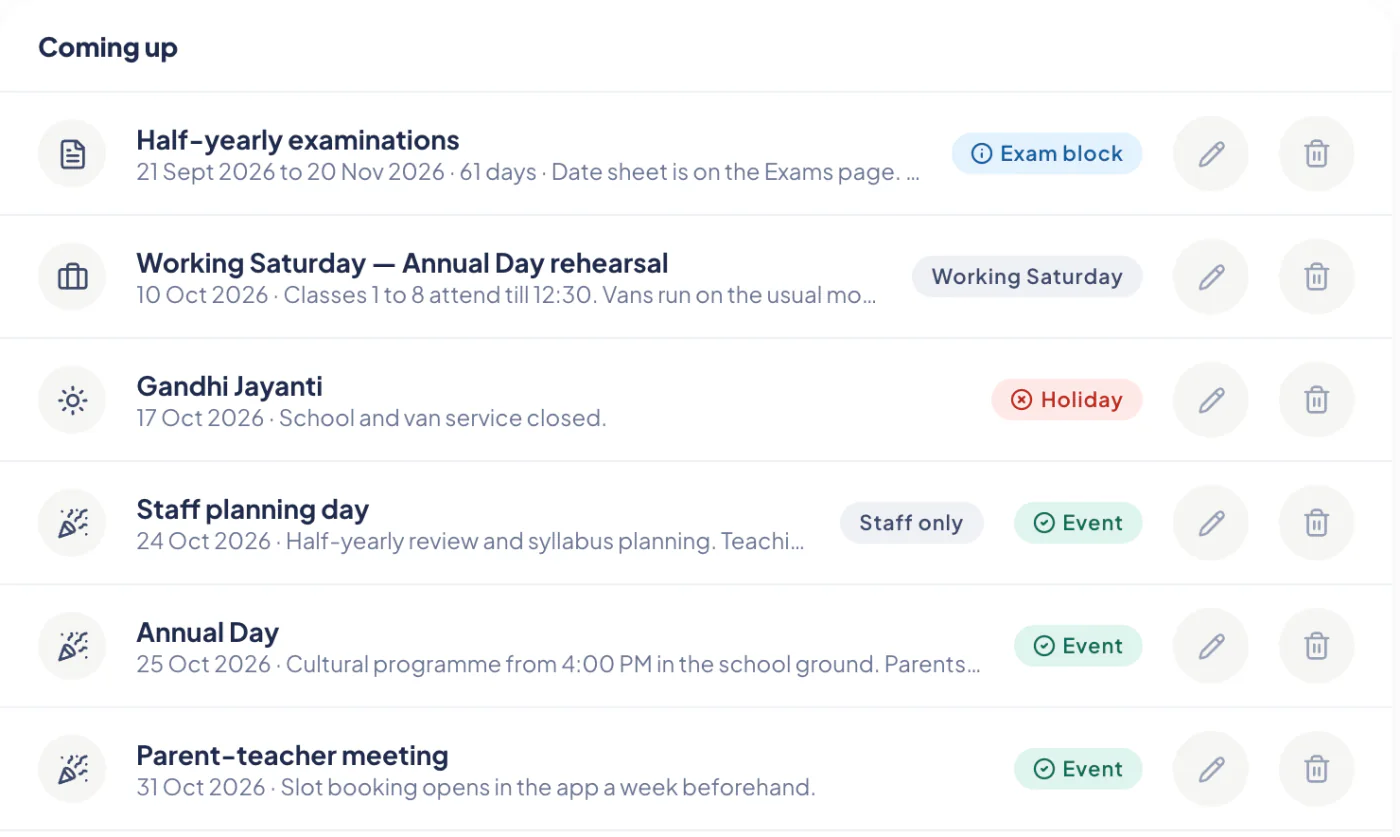Image resolution: width=1400 pixels, height=837 pixels.
Task: Delete the Gandhi Jayanti holiday
Action: [1317, 400]
